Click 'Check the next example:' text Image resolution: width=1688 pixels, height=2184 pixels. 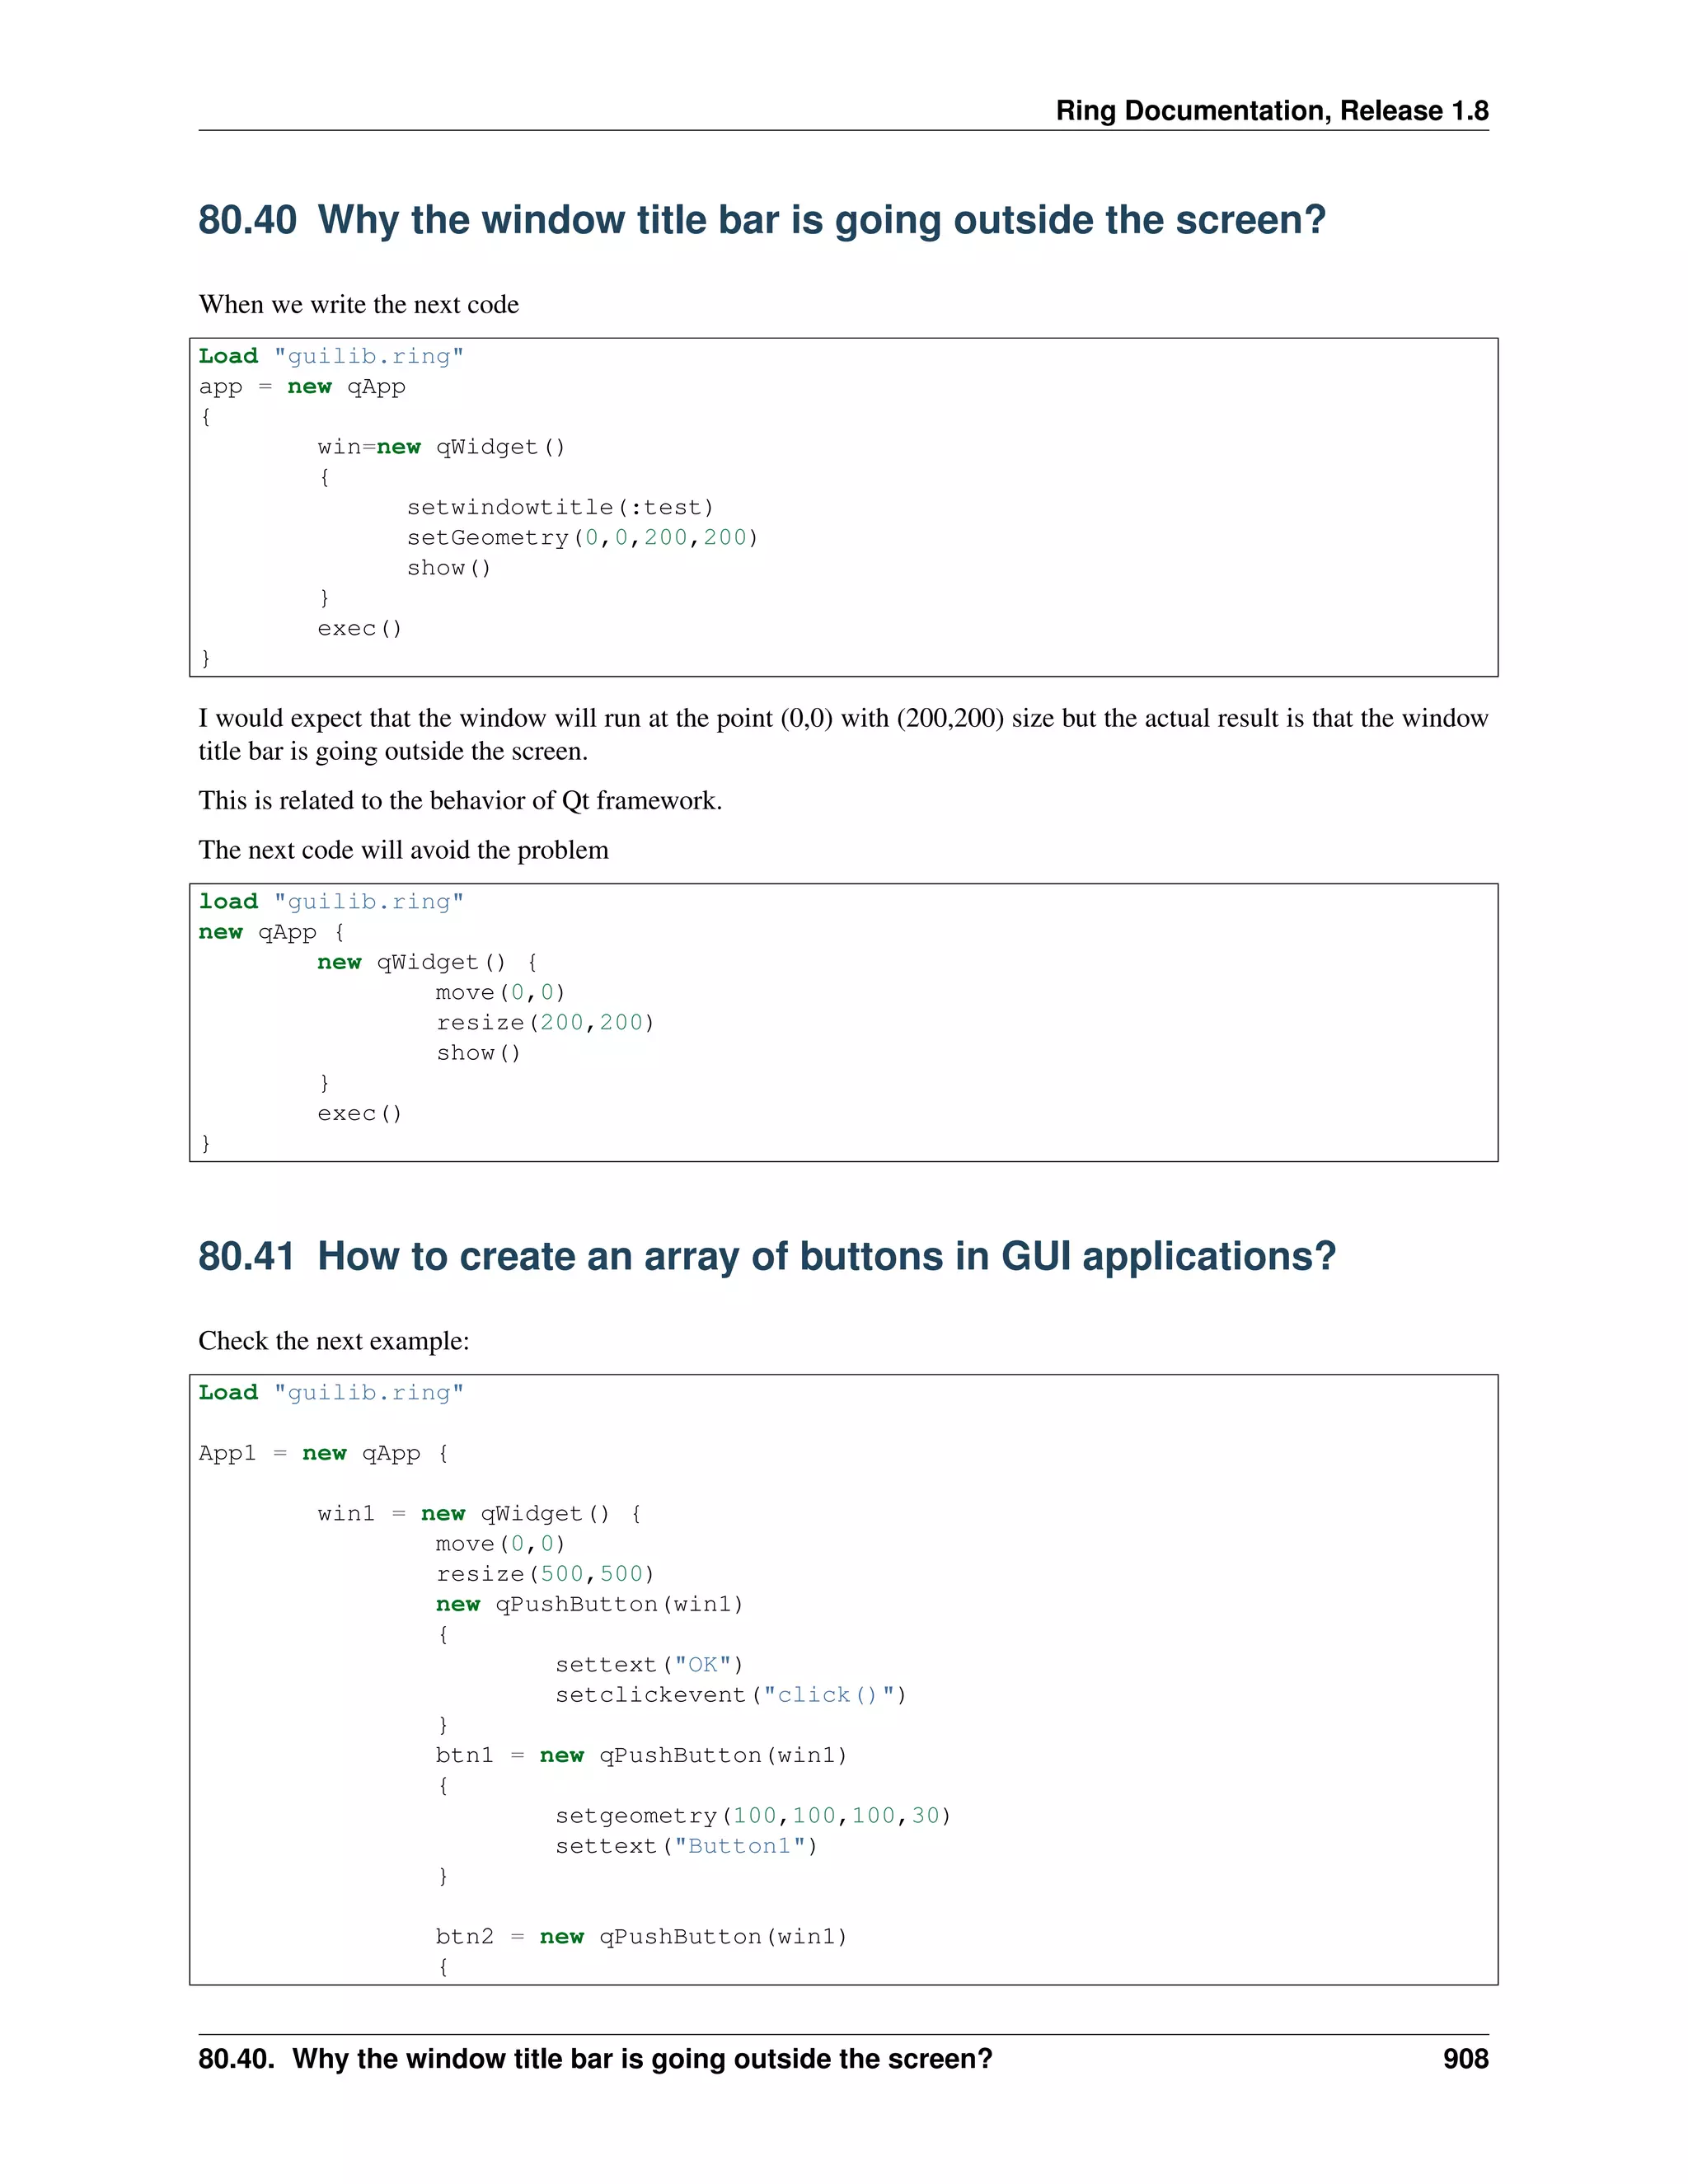(333, 1340)
